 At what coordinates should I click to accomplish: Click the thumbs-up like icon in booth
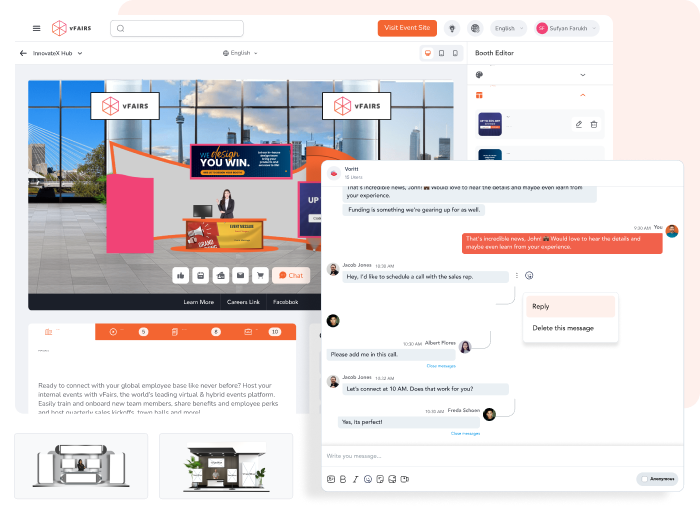180,275
